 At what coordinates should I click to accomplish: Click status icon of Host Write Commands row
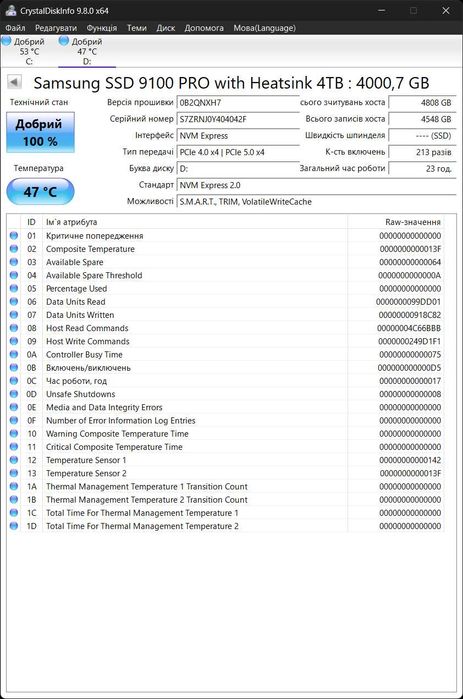[x=14, y=341]
